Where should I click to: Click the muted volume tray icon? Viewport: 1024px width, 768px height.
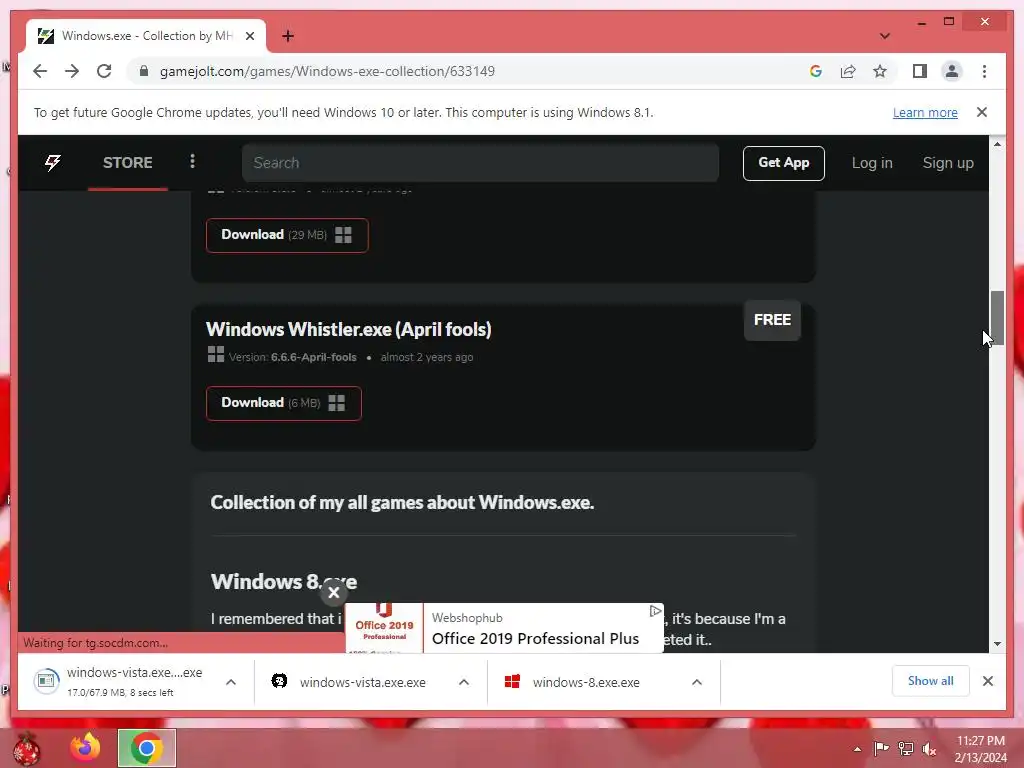(x=929, y=749)
